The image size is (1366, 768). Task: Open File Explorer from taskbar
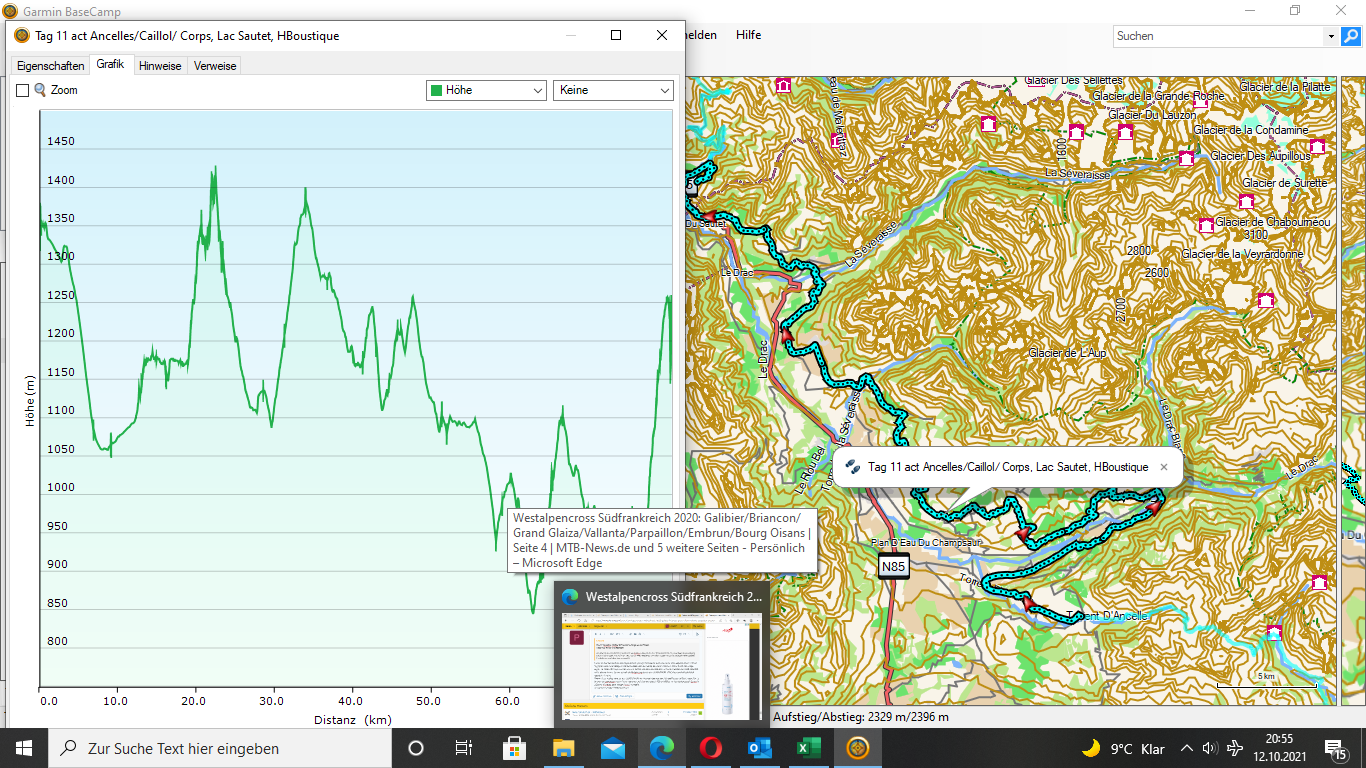tap(564, 748)
